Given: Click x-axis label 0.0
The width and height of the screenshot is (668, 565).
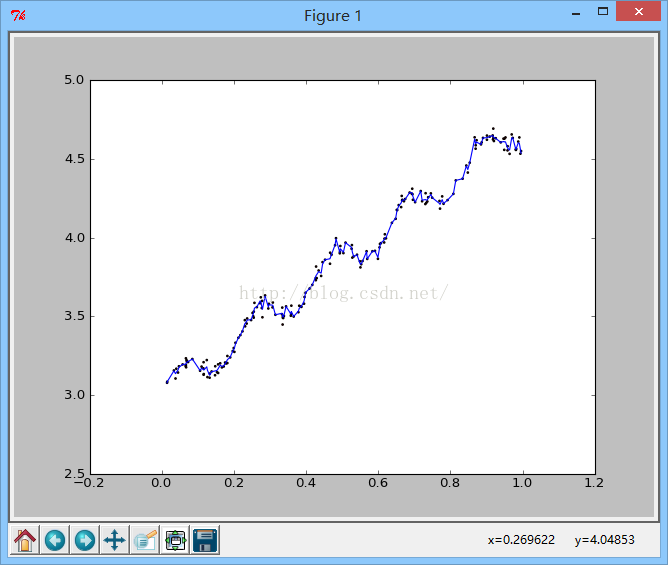Looking at the screenshot, I should click(x=161, y=483).
